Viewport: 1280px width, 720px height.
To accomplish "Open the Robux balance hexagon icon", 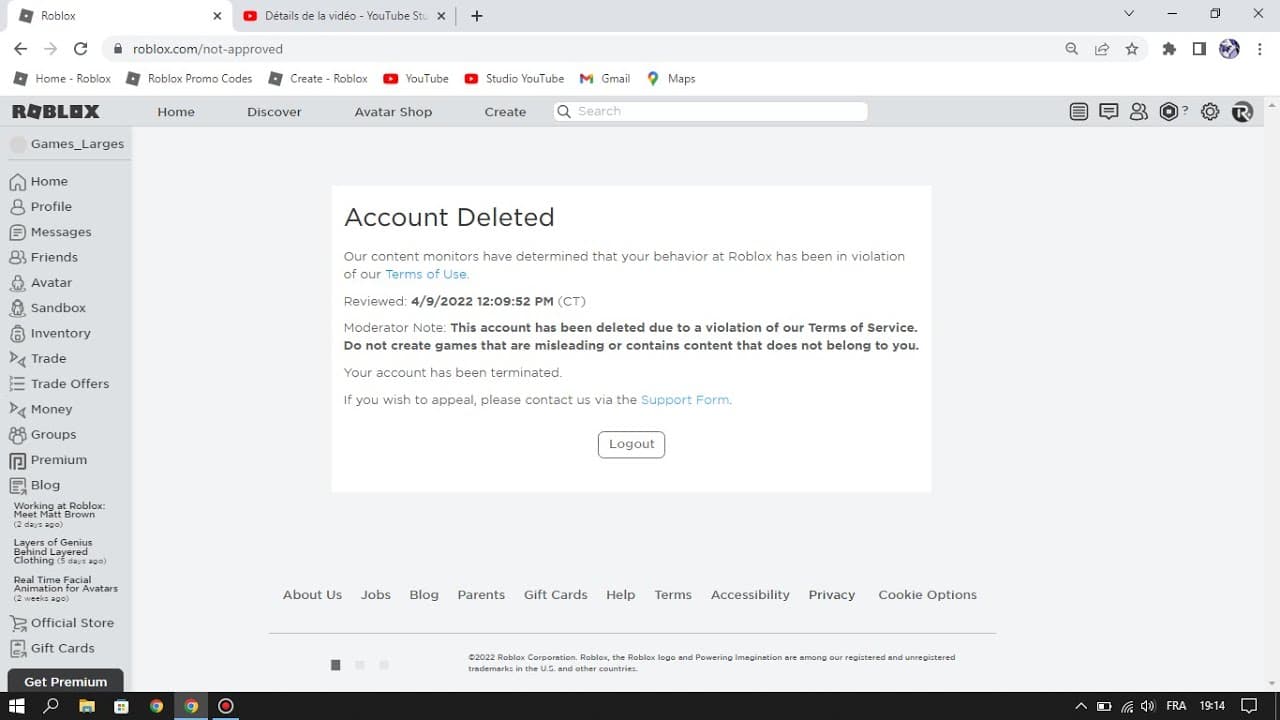I will [x=1168, y=112].
